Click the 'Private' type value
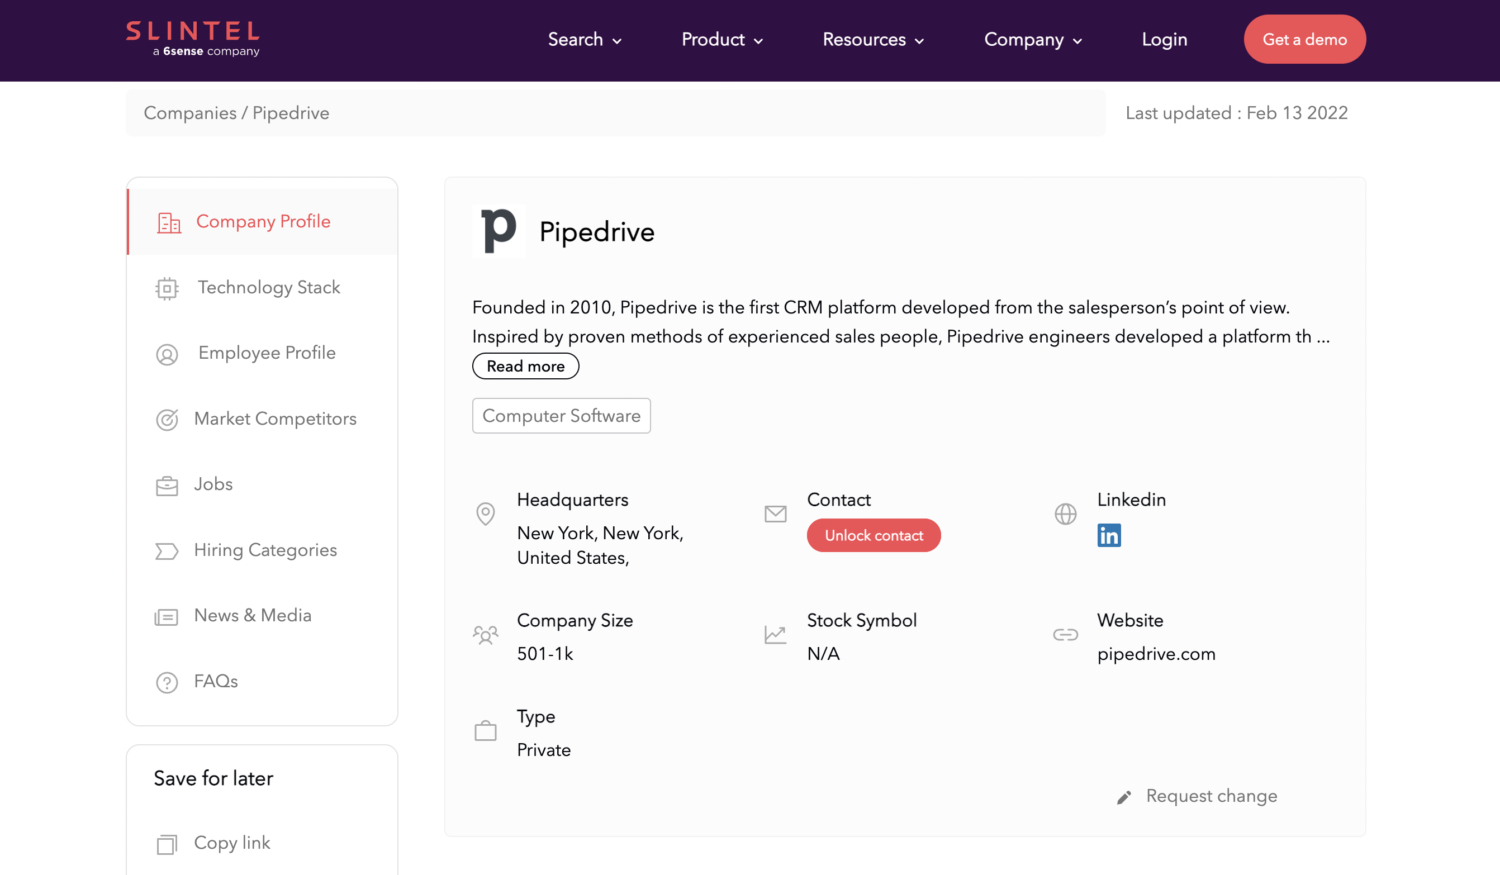Viewport: 1500px width, 875px height. pos(544,750)
